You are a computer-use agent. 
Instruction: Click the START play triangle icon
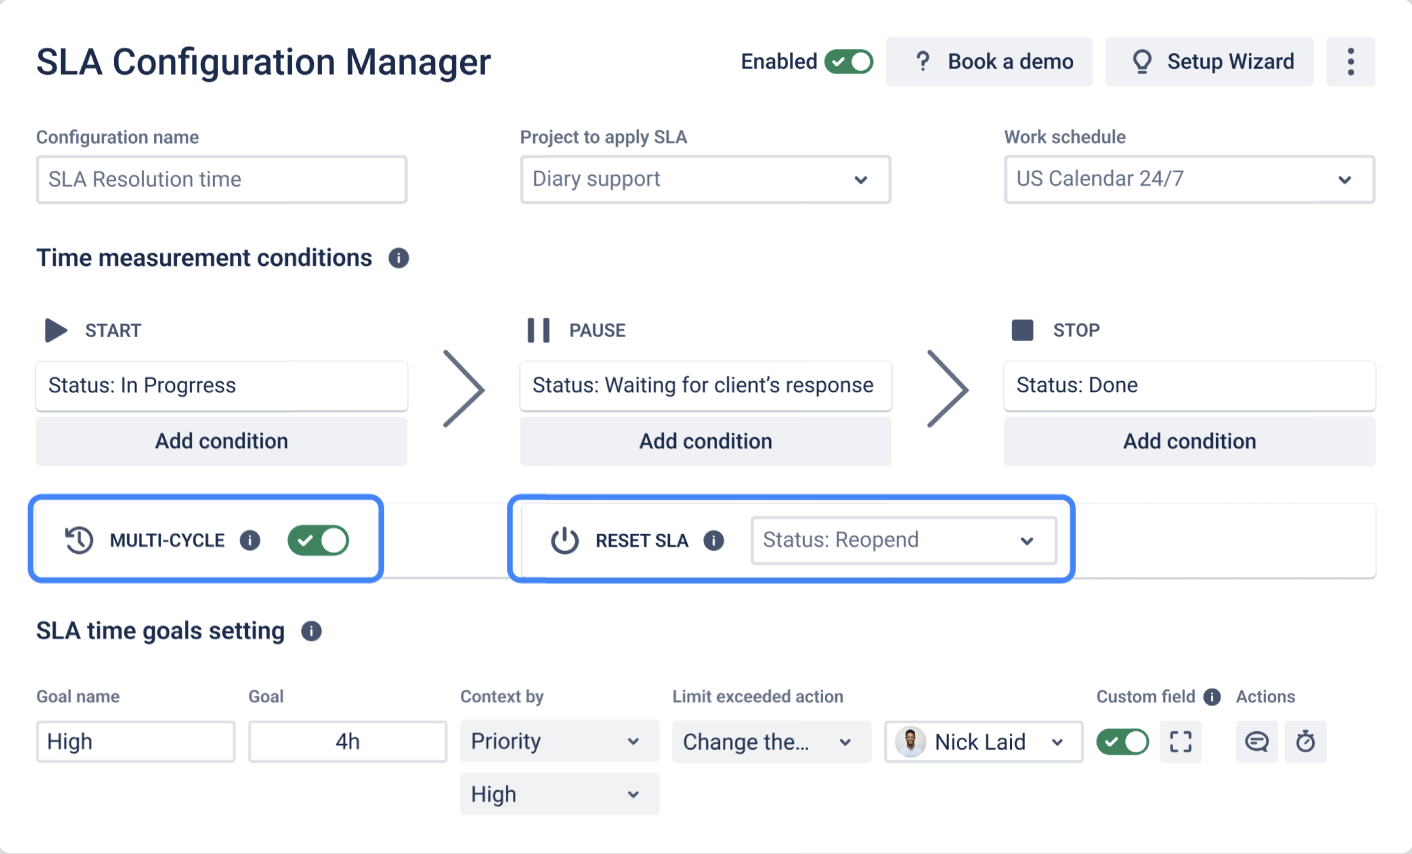click(x=56, y=330)
